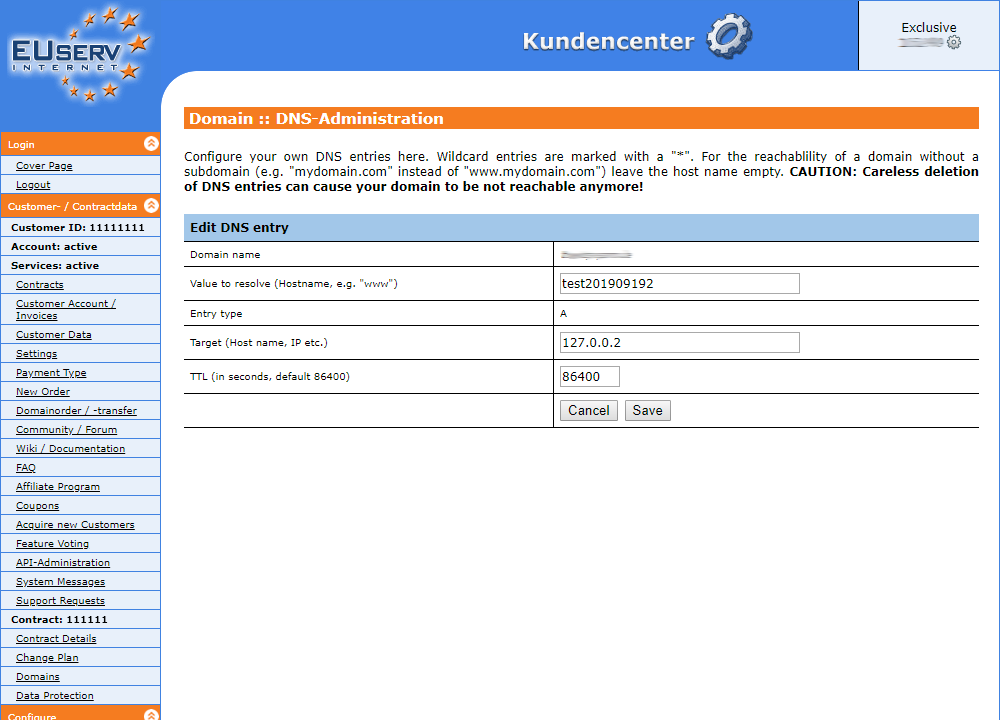Open the Domains link
Viewport: 1000px width, 720px height.
tap(38, 677)
